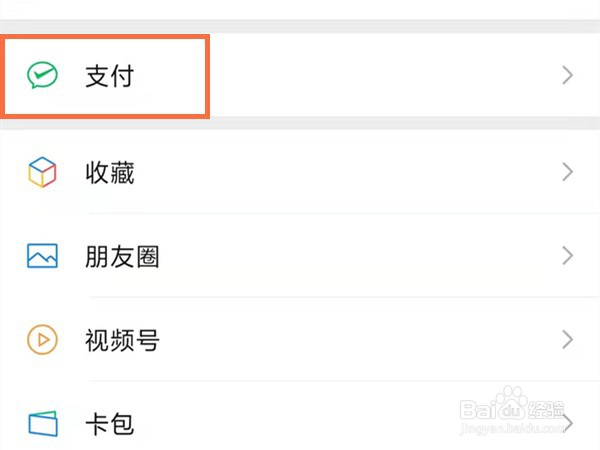Choose the 卡包 text label

click(x=109, y=424)
